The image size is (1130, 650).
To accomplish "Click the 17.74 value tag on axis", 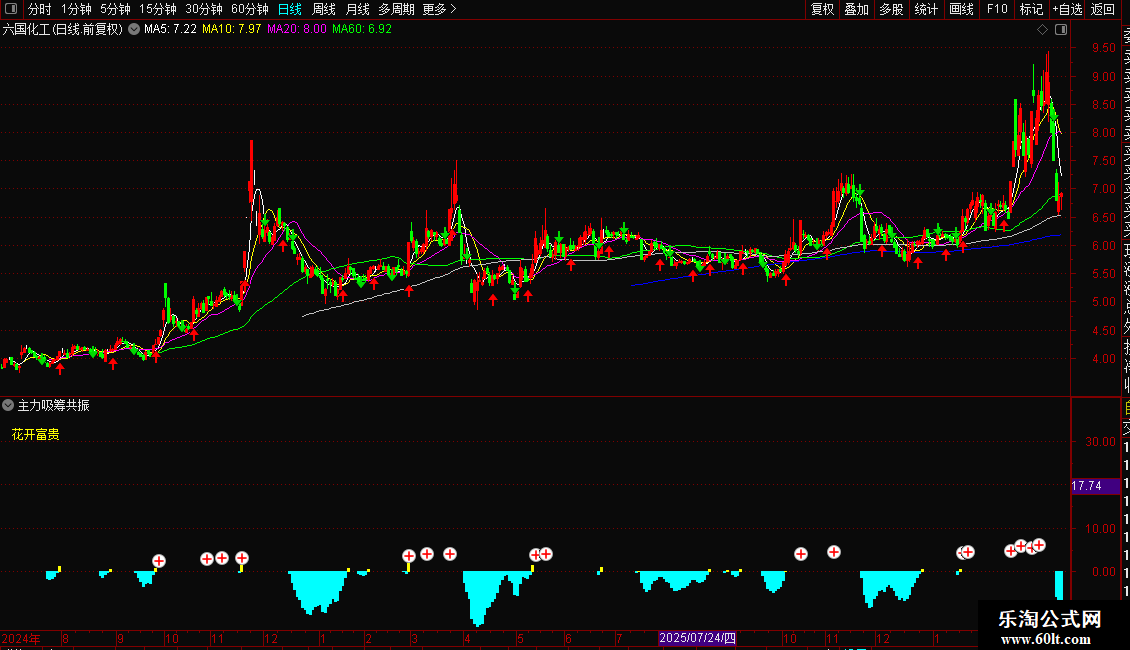I will pos(1095,486).
